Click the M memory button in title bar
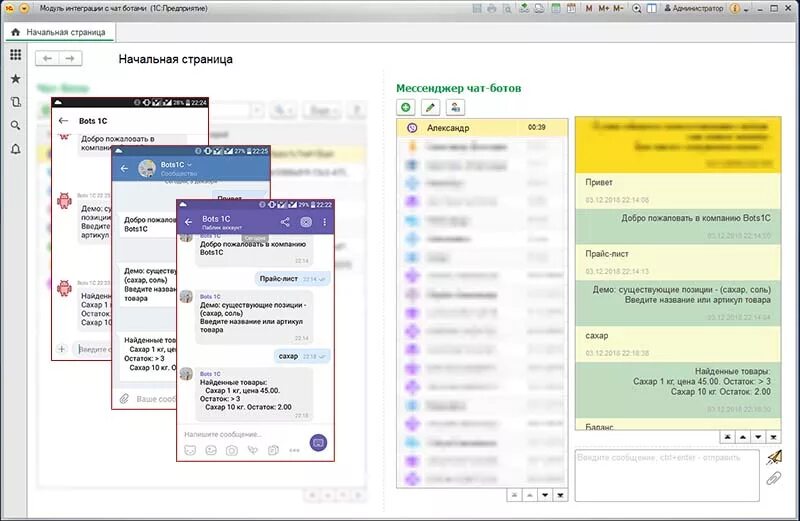This screenshot has height=521, width=800. tap(589, 9)
